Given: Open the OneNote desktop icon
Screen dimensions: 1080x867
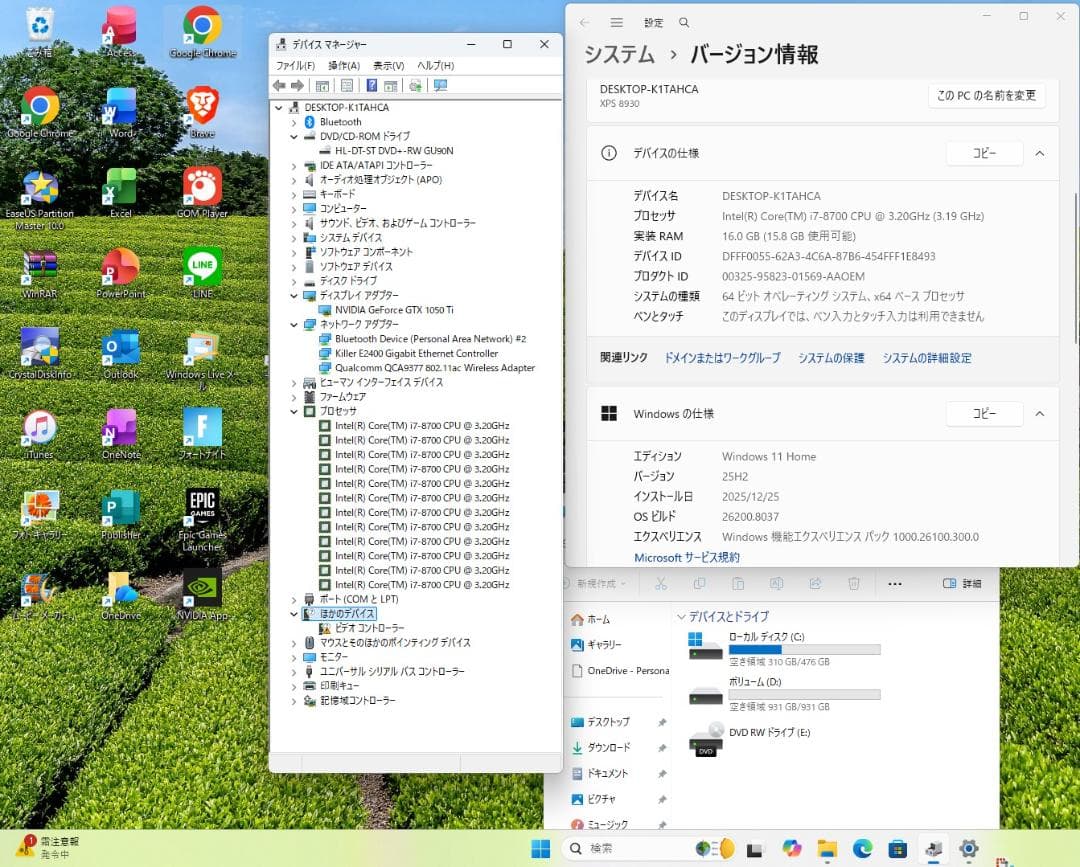Looking at the screenshot, I should [121, 434].
